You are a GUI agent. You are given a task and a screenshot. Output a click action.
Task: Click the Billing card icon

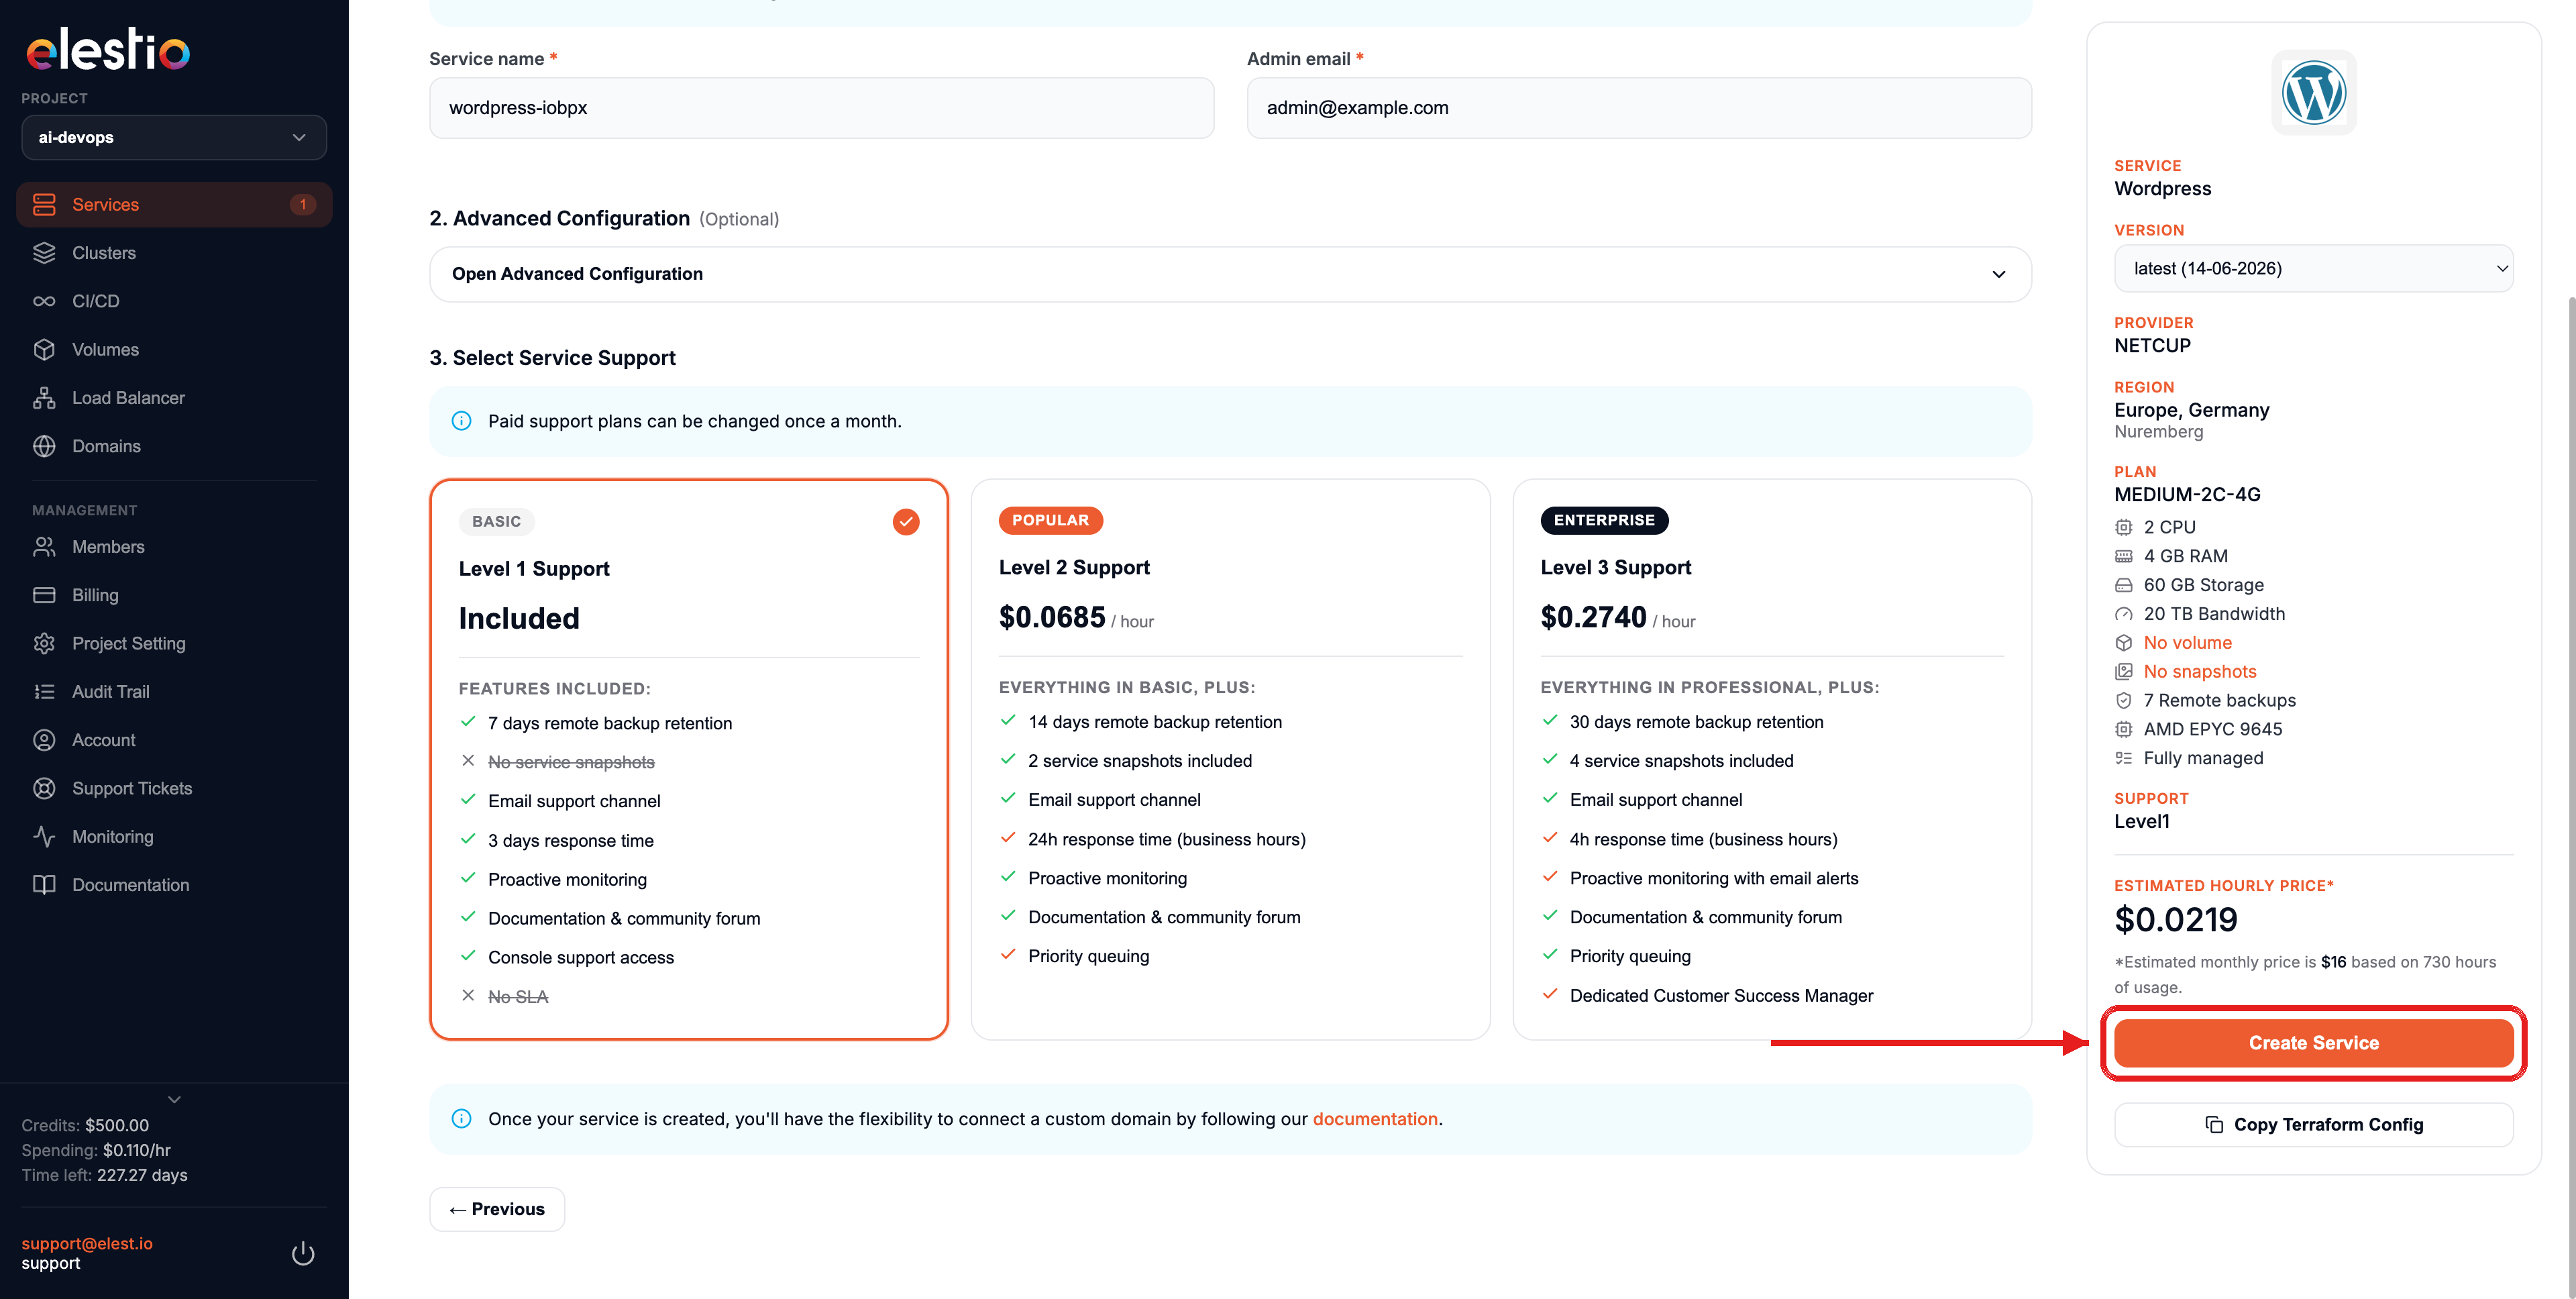pyautogui.click(x=44, y=595)
